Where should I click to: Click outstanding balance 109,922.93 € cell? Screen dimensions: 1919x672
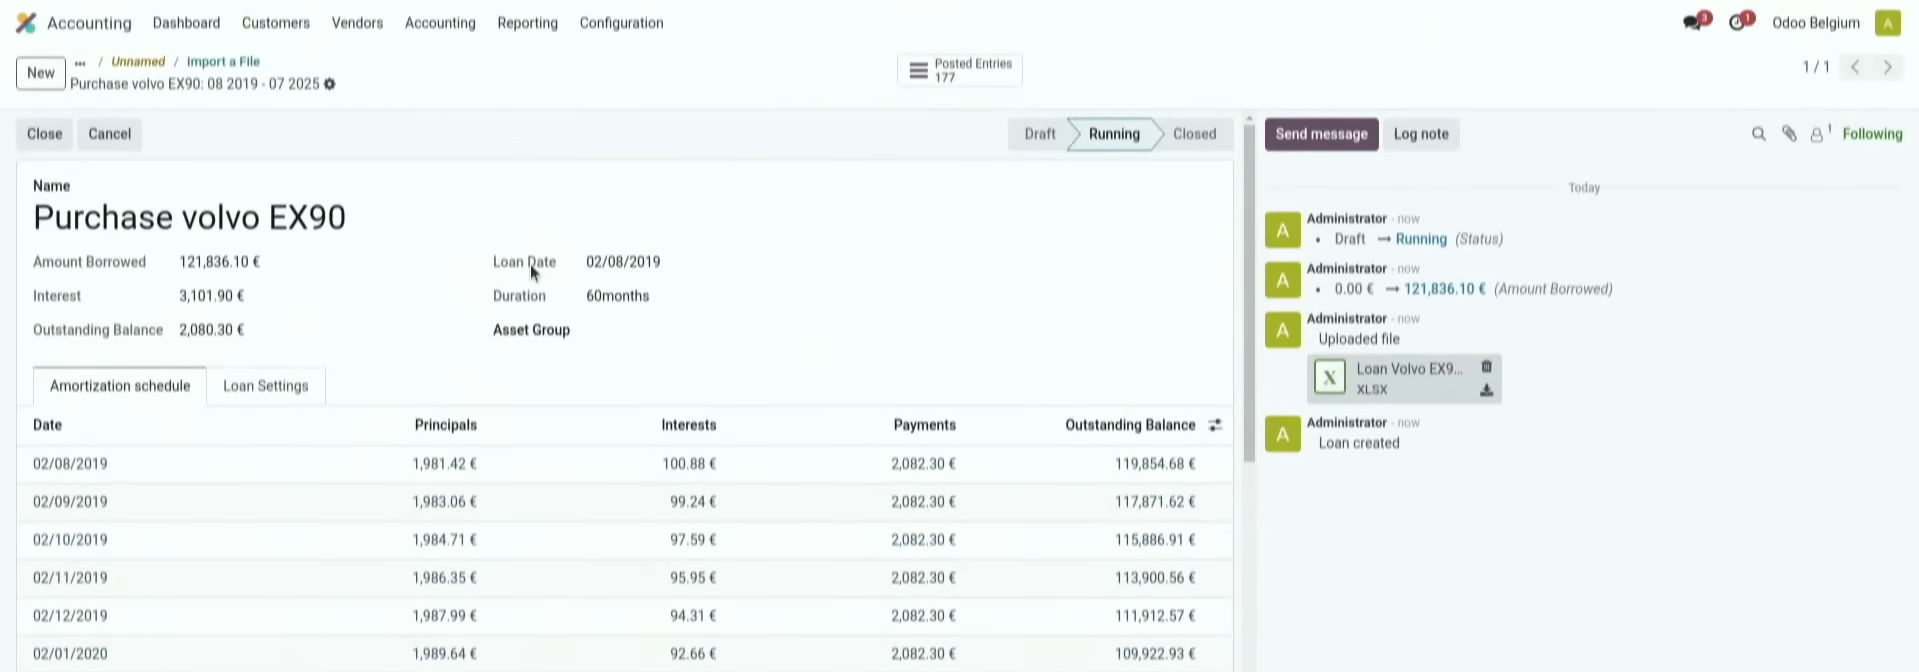pos(1155,654)
